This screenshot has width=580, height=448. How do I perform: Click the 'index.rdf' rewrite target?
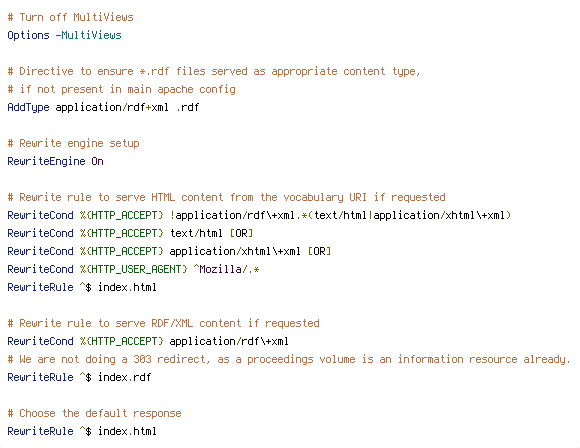(124, 377)
